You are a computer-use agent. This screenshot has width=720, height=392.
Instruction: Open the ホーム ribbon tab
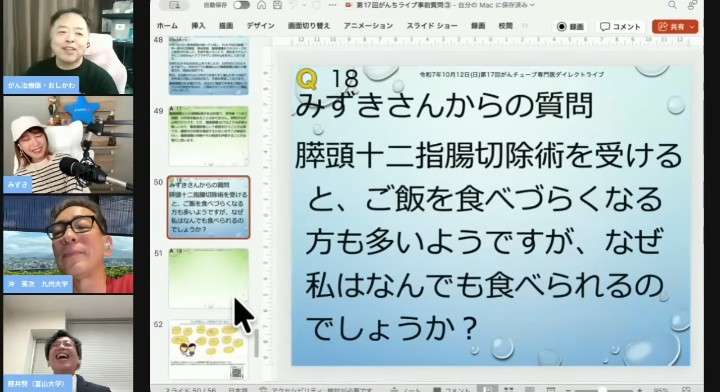[x=167, y=26]
